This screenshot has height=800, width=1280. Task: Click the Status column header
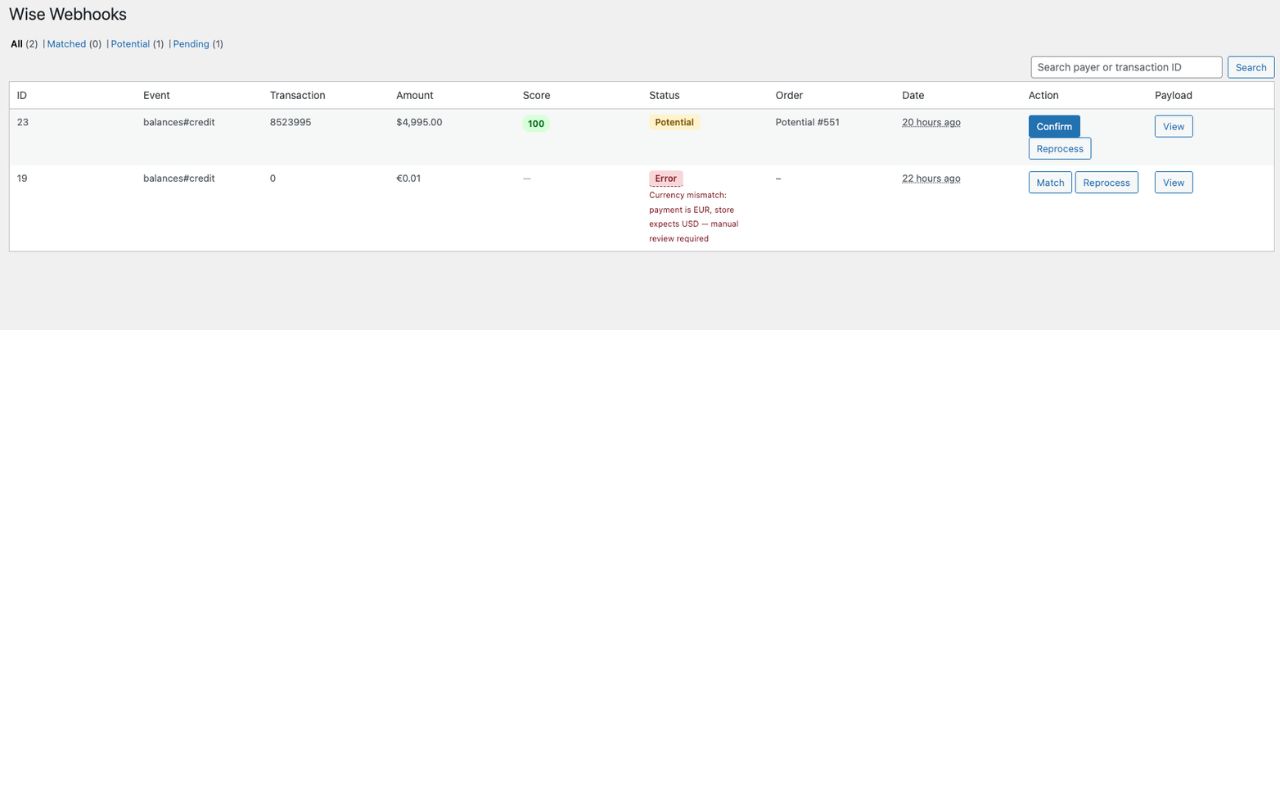(x=664, y=96)
